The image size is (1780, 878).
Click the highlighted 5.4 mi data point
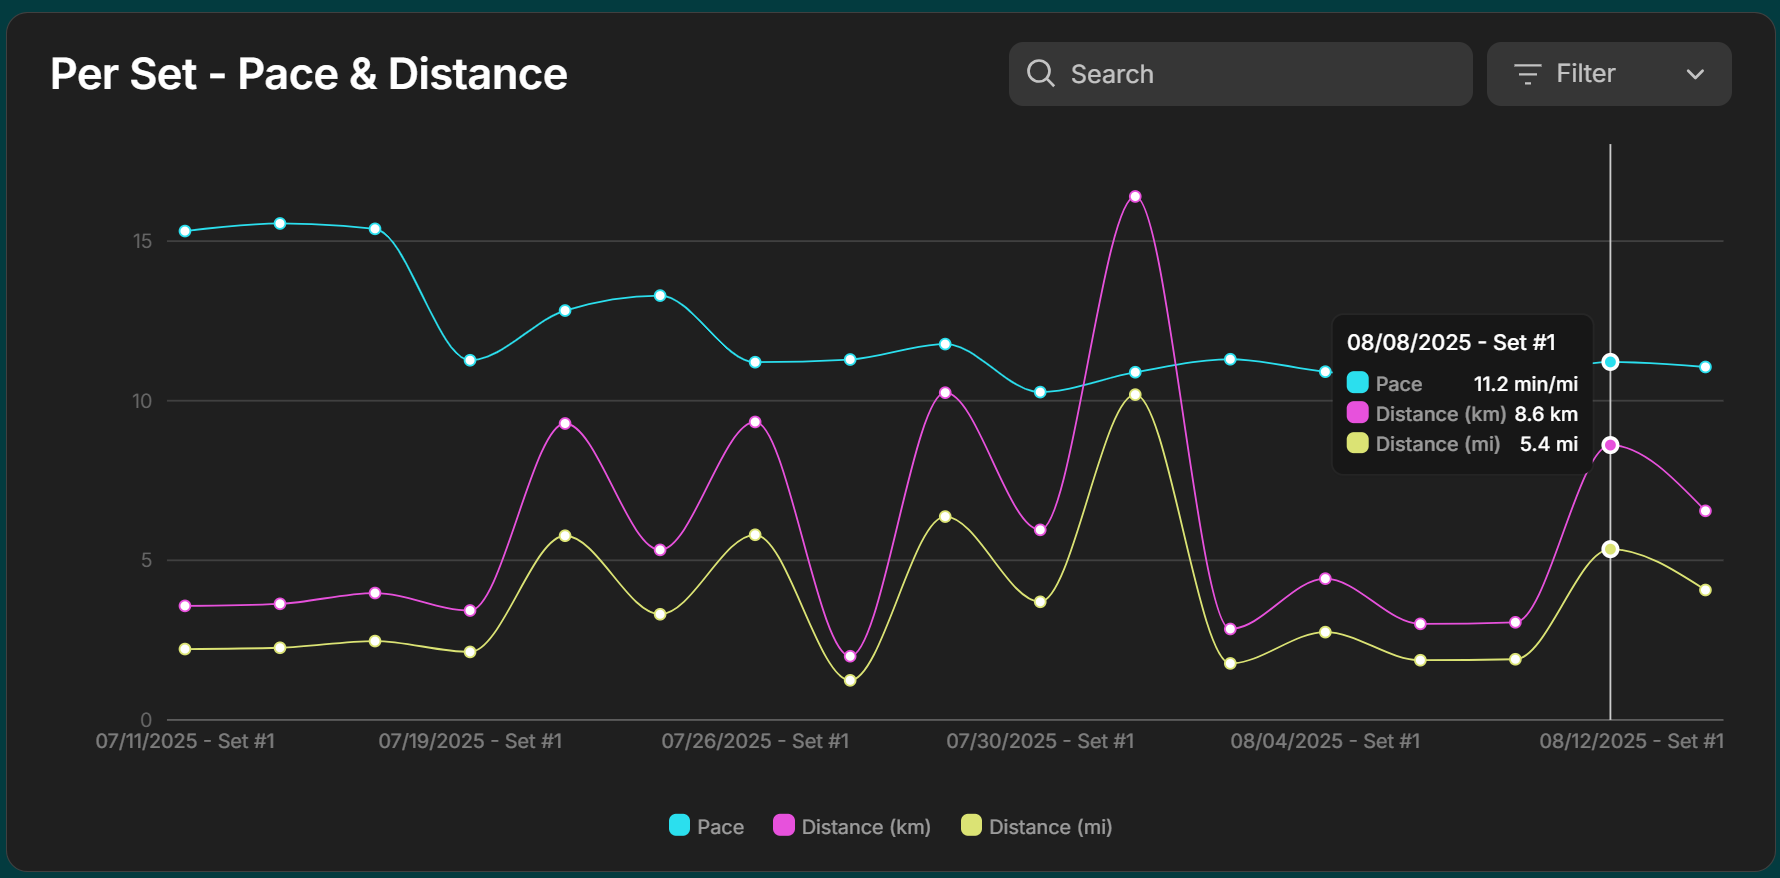(x=1610, y=549)
